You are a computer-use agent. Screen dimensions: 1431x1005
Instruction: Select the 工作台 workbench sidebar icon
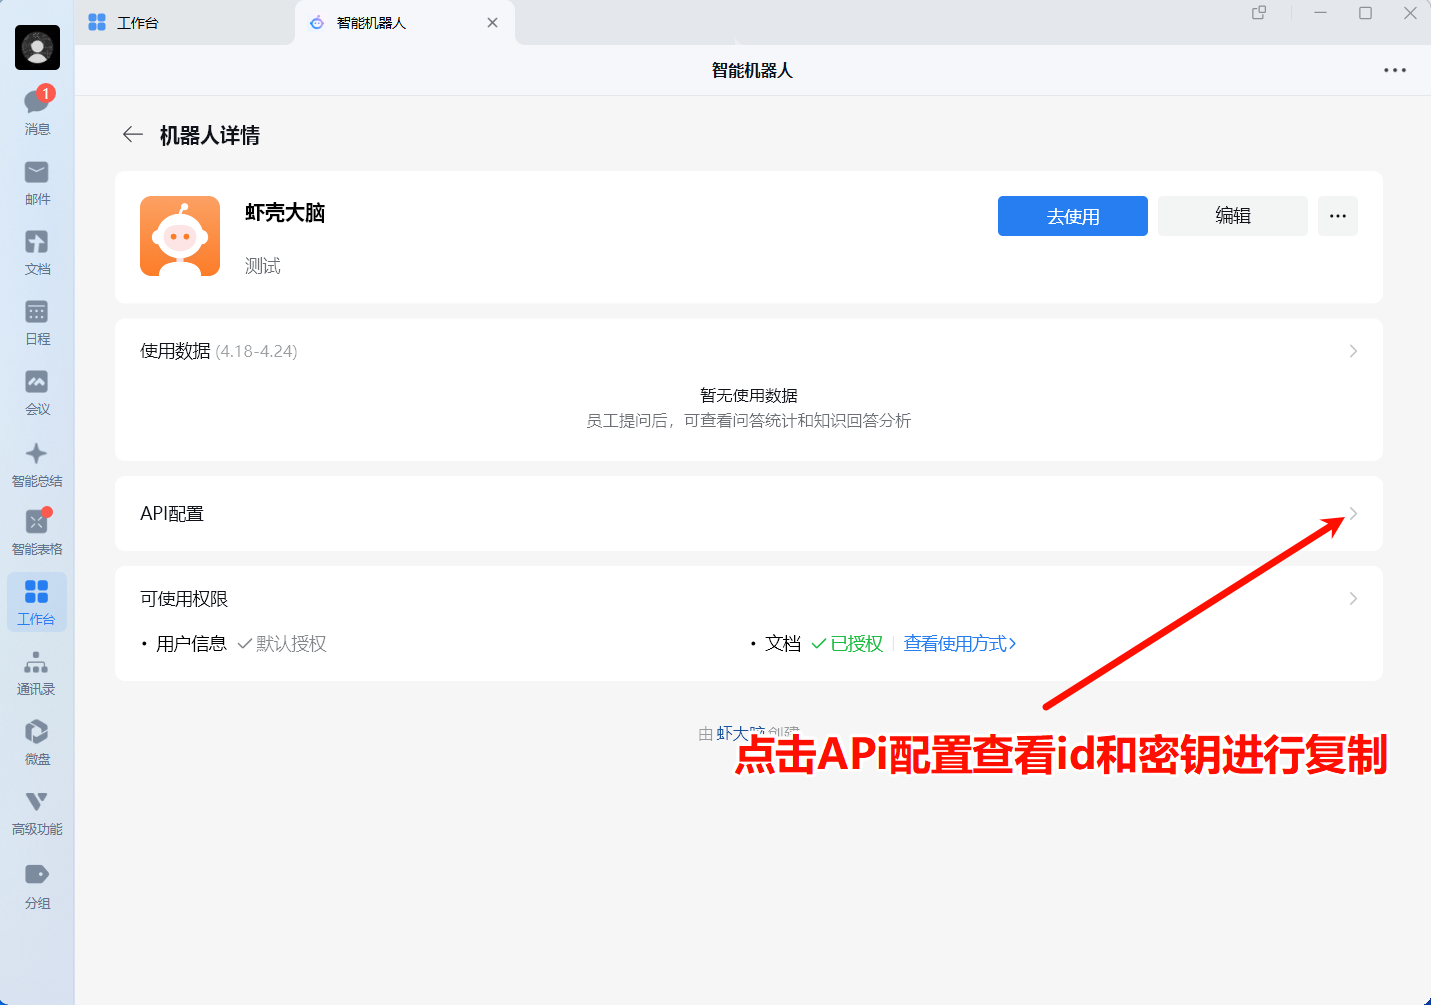click(37, 602)
